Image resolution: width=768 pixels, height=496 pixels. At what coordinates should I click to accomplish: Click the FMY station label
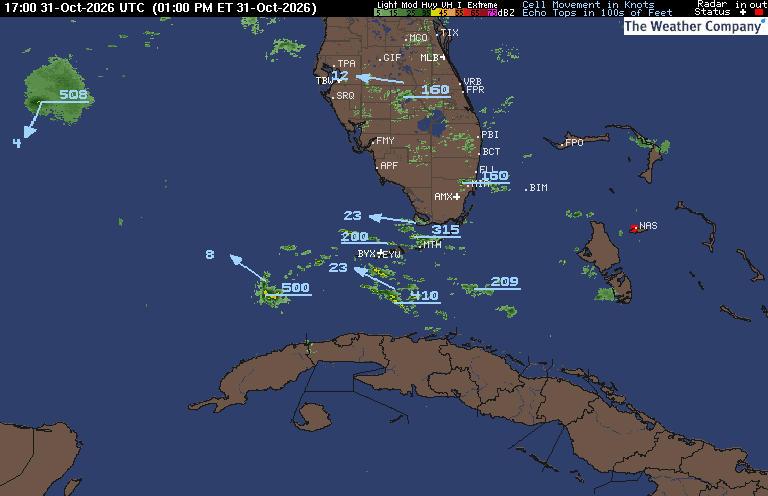click(x=384, y=141)
